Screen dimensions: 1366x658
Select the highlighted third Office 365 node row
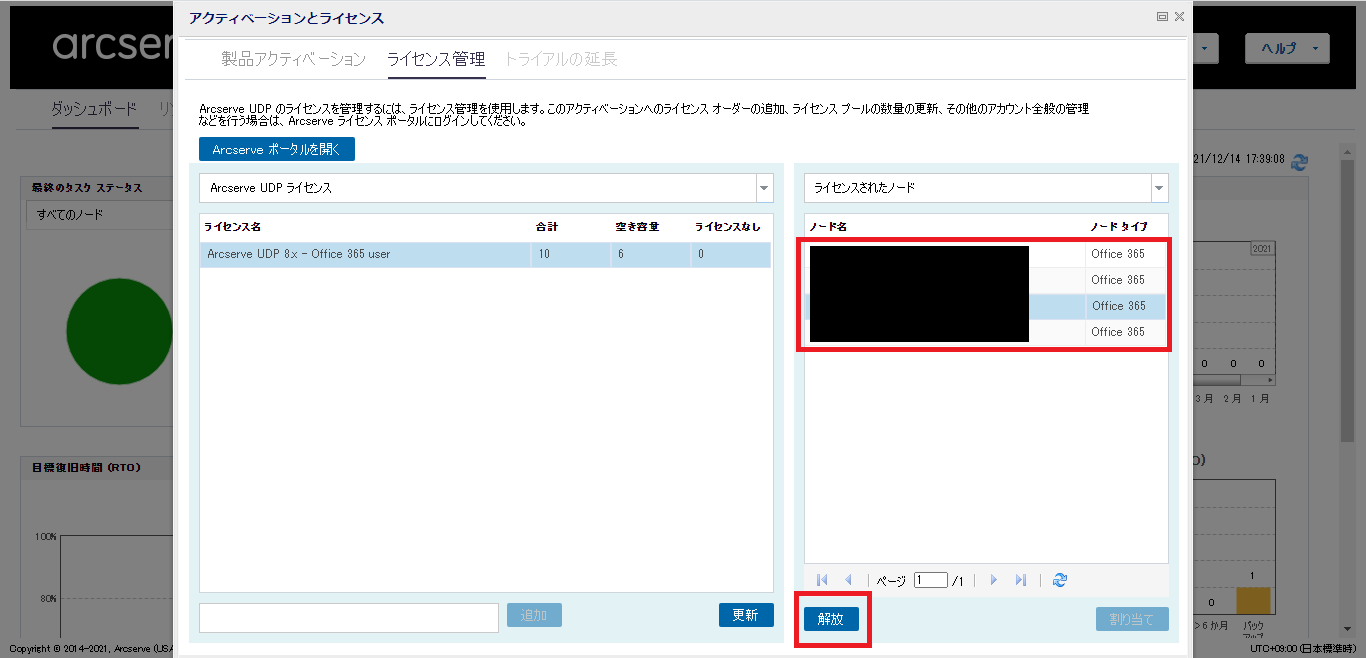pyautogui.click(x=986, y=306)
